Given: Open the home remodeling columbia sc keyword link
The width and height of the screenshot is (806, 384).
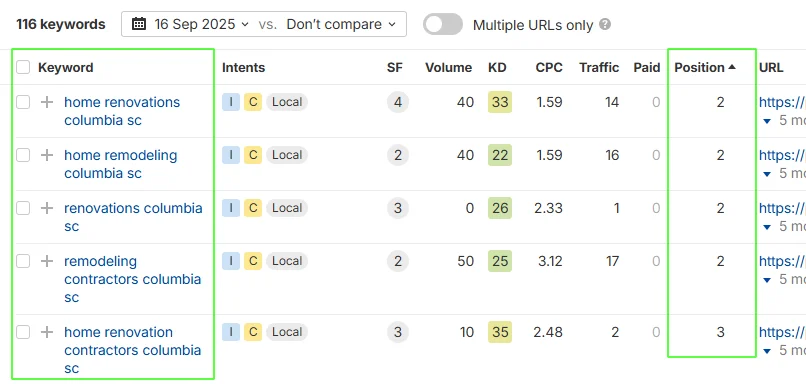Looking at the screenshot, I should coord(121,164).
